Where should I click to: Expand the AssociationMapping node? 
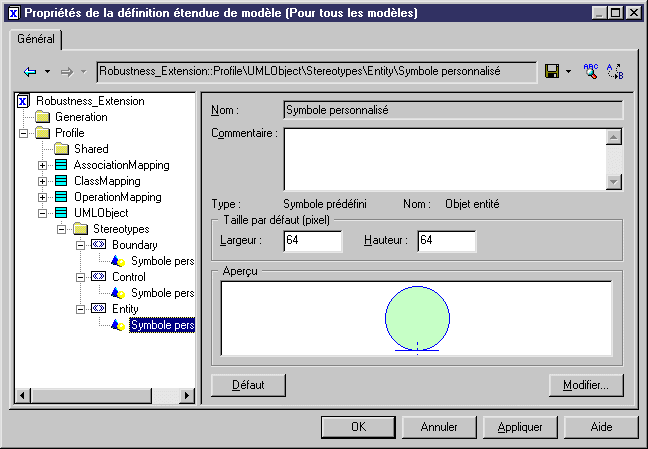(42, 165)
